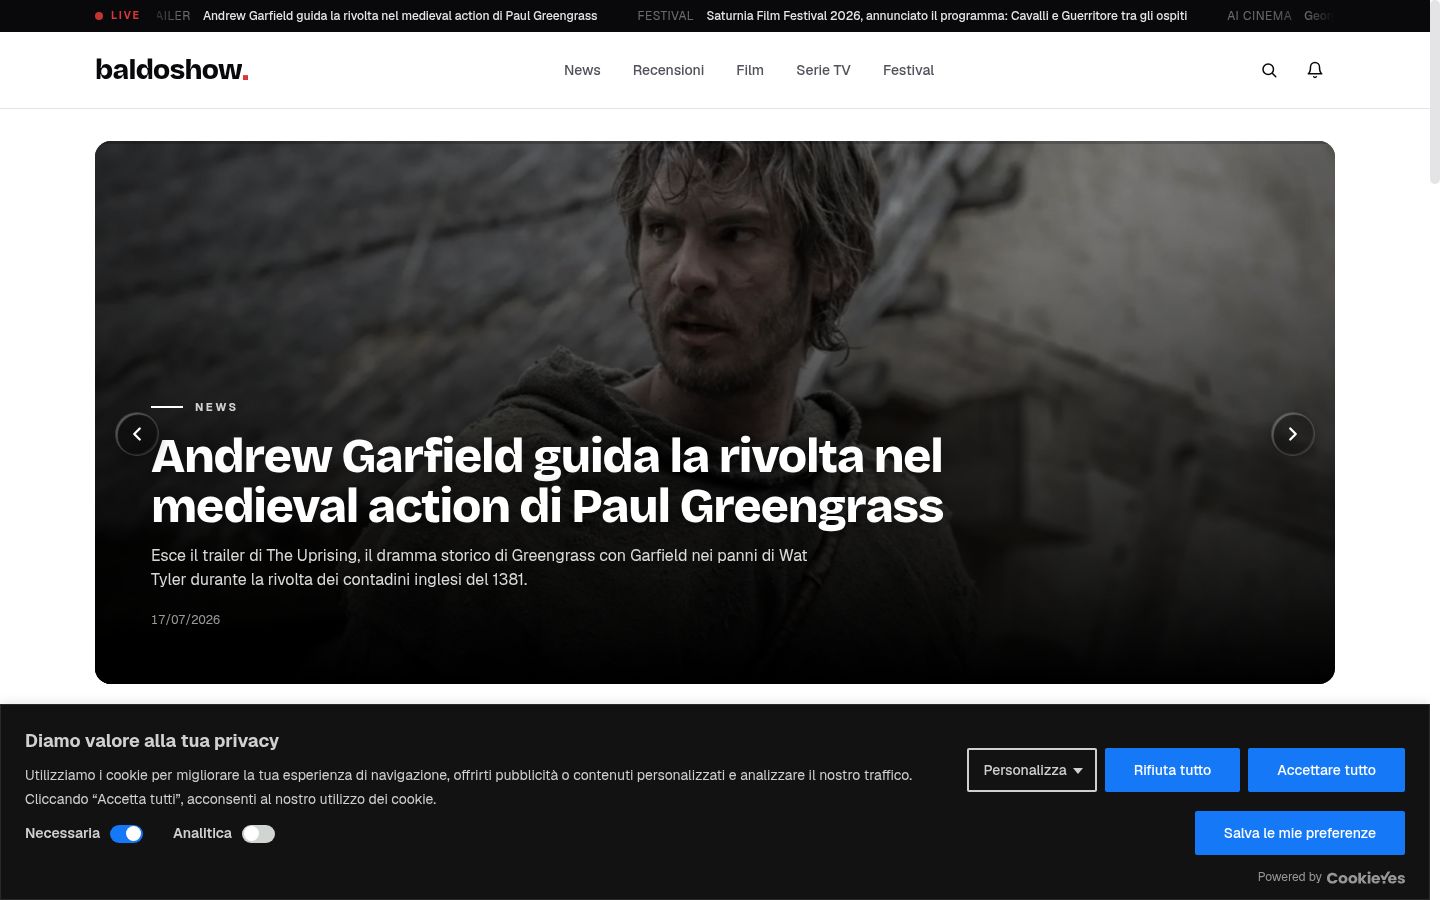Open the search icon in header
Viewport: 1440px width, 900px height.
point(1269,70)
